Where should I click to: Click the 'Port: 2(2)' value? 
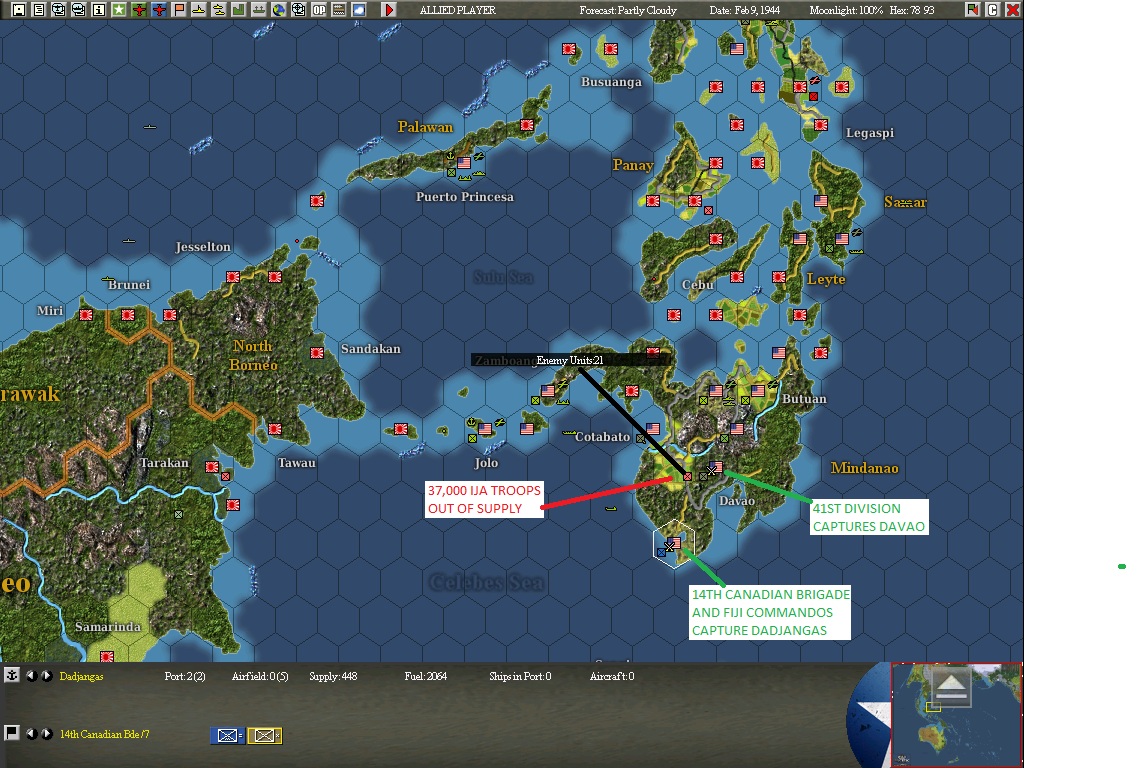(x=185, y=676)
